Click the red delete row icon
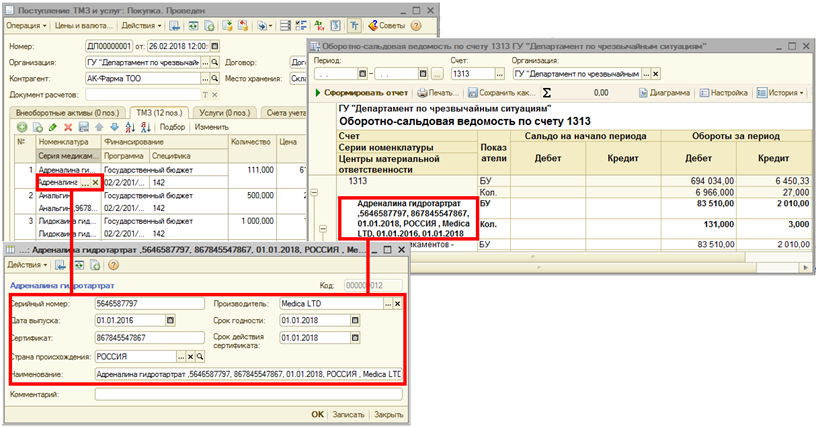818x428 pixels. point(68,127)
